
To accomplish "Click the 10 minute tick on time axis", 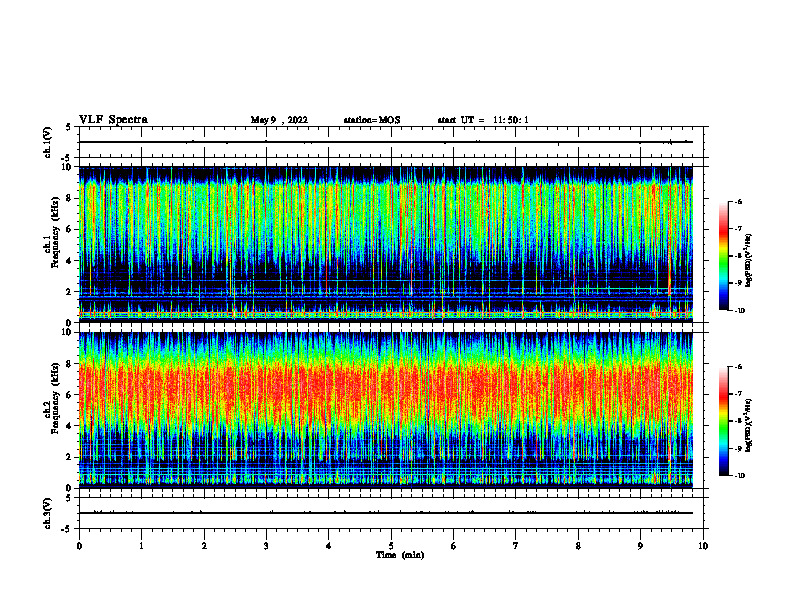I will (703, 546).
